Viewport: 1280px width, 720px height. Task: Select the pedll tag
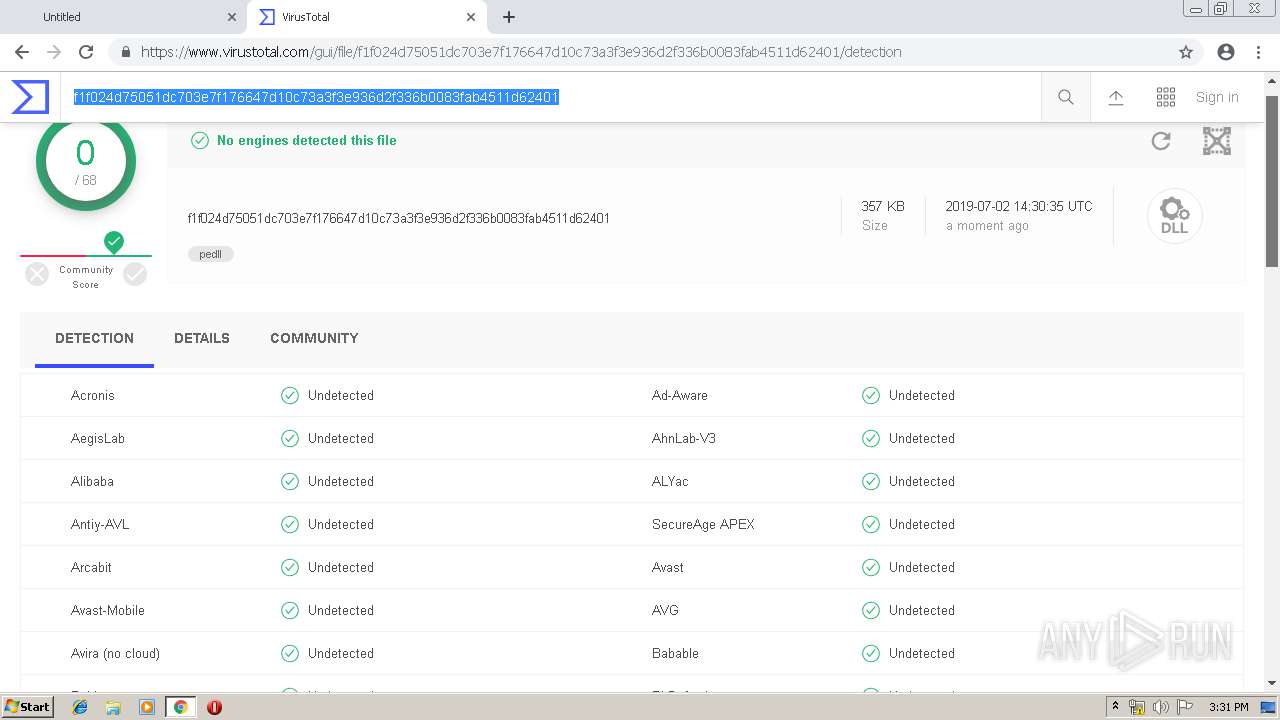(211, 254)
